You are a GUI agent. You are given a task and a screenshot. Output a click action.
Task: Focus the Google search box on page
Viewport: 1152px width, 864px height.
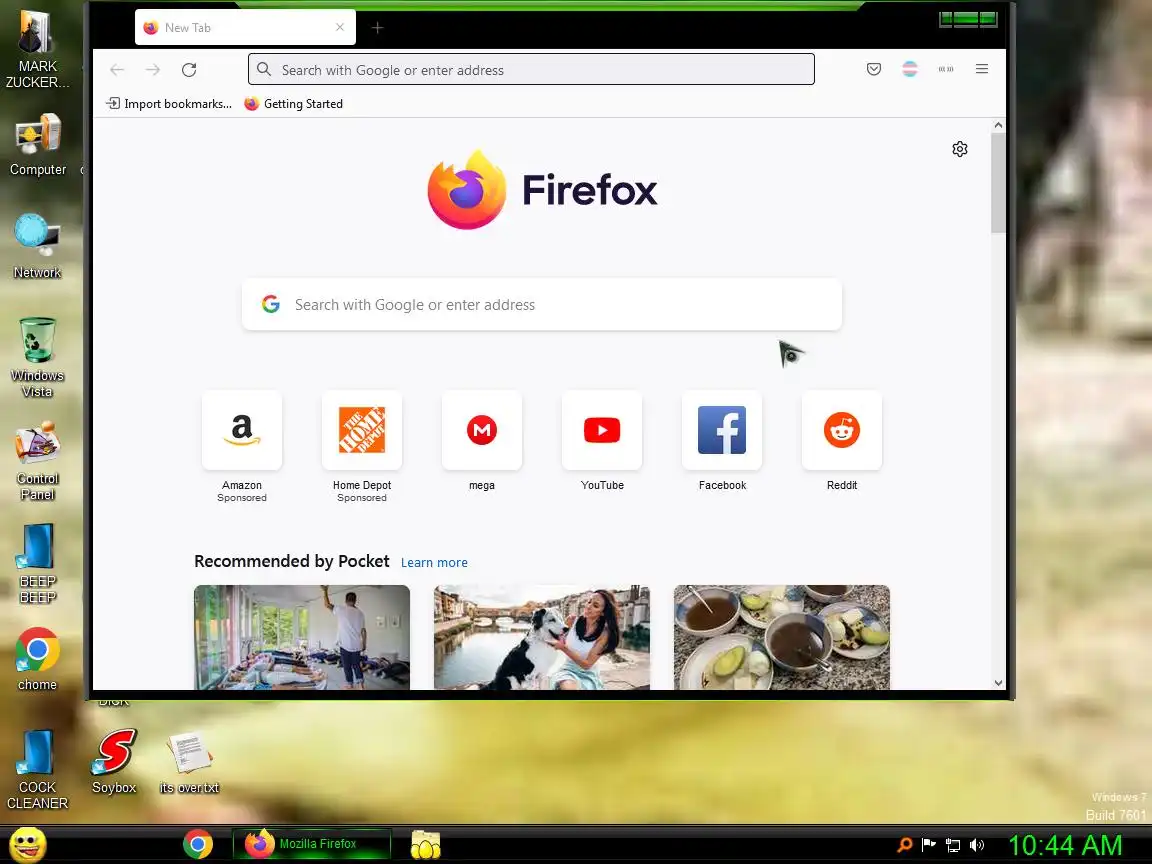(x=541, y=304)
